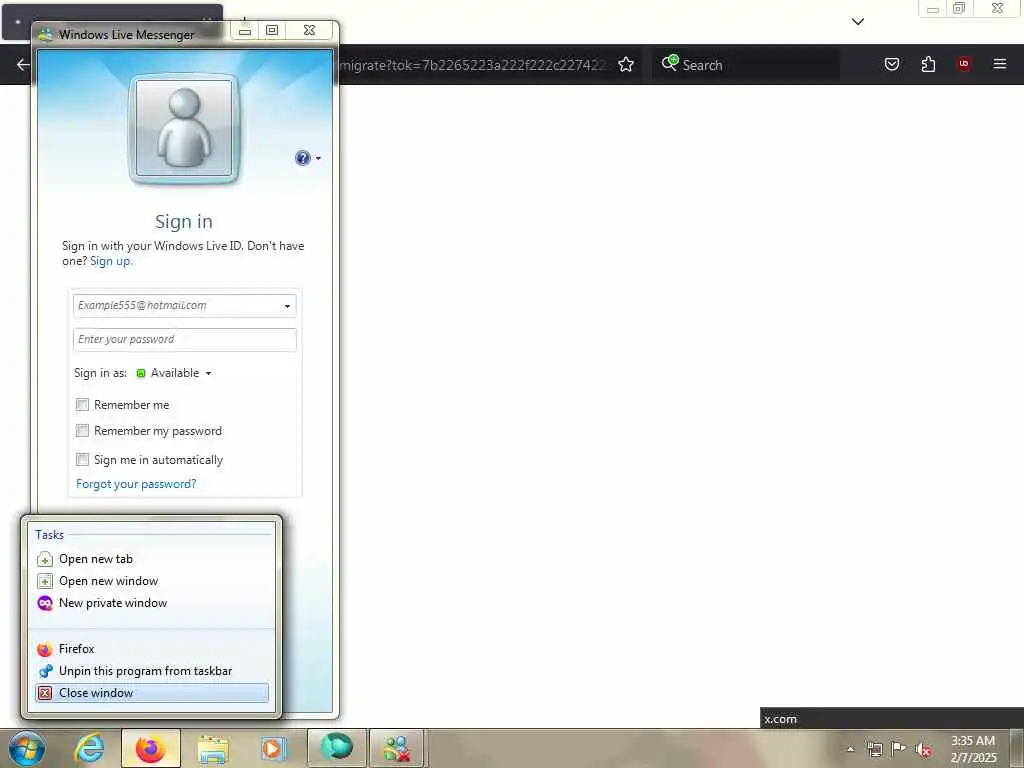This screenshot has height=768, width=1024.
Task: Click the network tray icon
Action: [875, 749]
